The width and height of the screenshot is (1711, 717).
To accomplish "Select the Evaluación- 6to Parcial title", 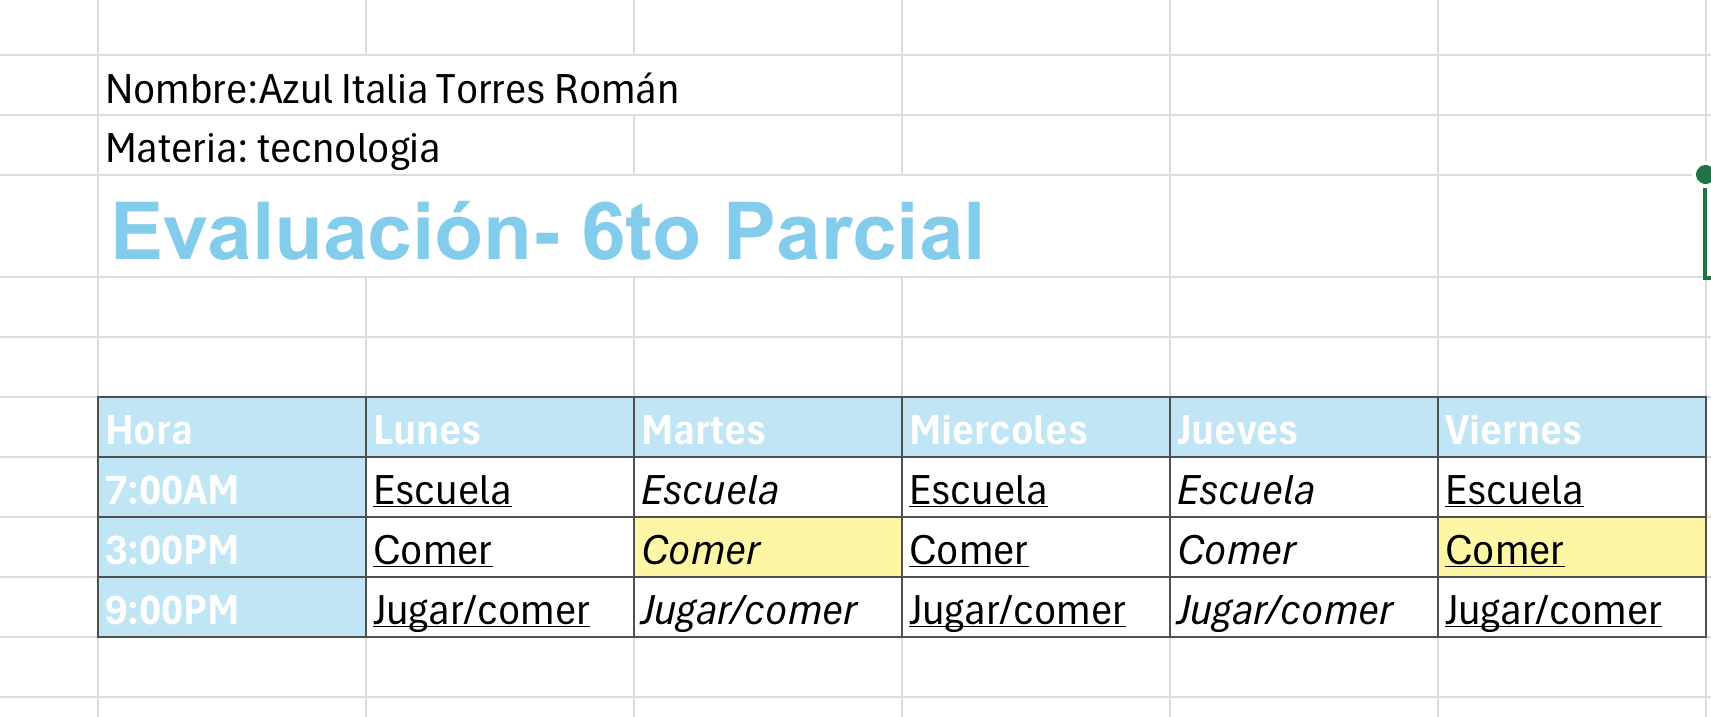I will point(548,231).
